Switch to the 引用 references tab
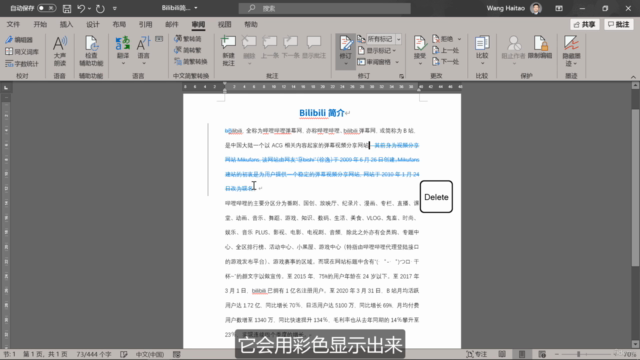The height and width of the screenshot is (360, 640). point(145,24)
